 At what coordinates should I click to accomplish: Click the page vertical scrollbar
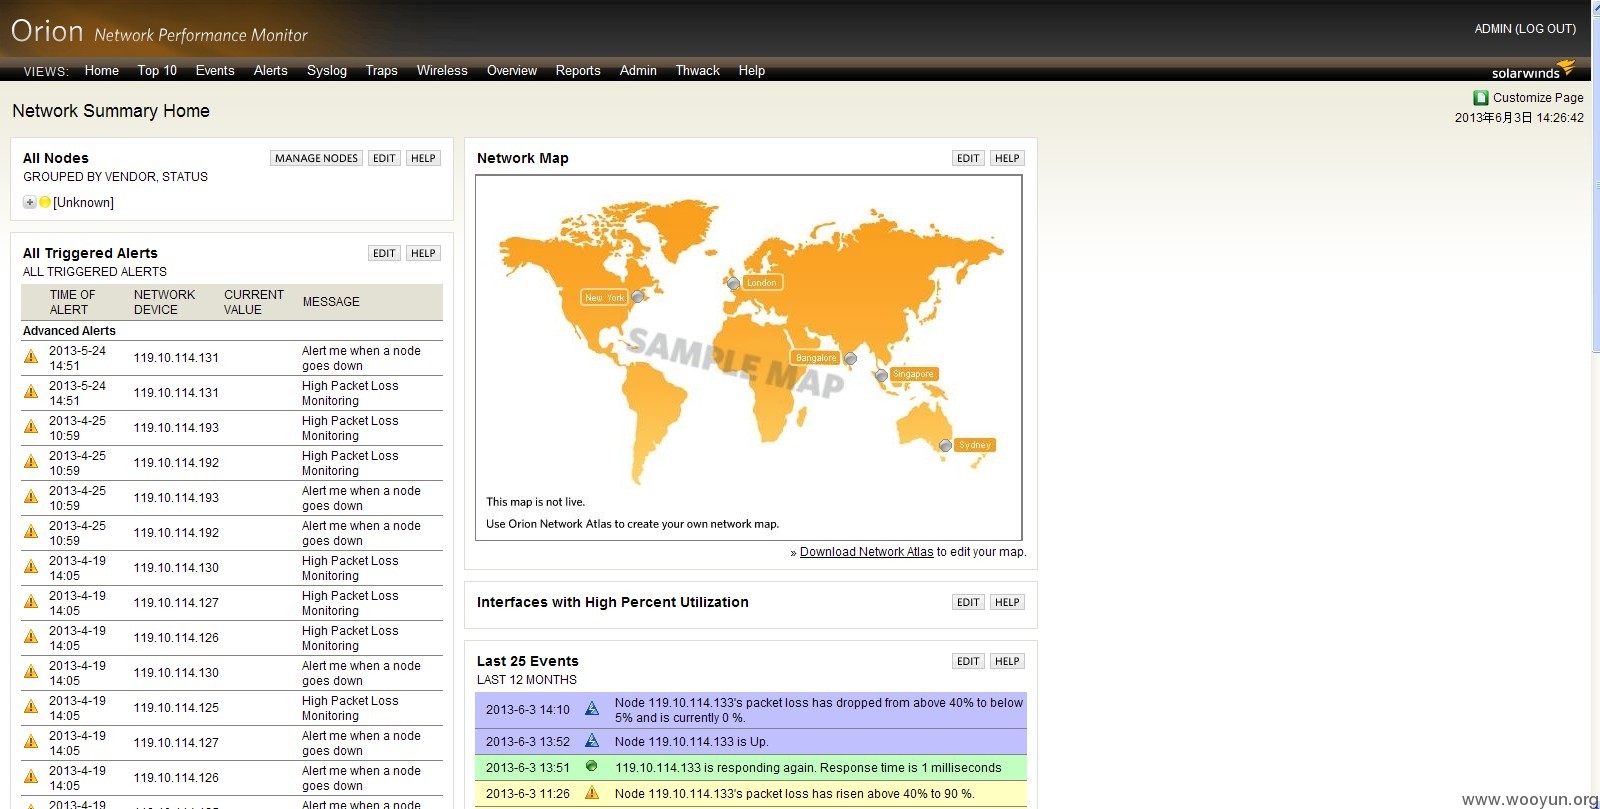pos(1595,404)
